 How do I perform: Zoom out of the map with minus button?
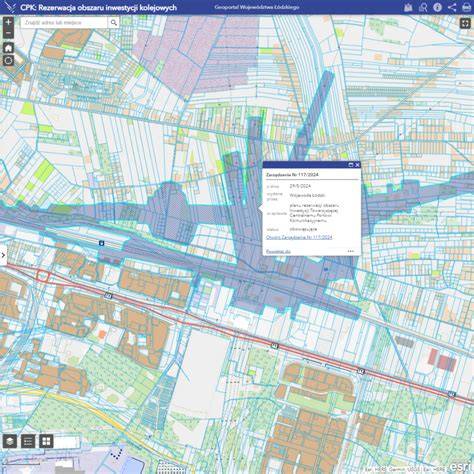[x=8, y=33]
